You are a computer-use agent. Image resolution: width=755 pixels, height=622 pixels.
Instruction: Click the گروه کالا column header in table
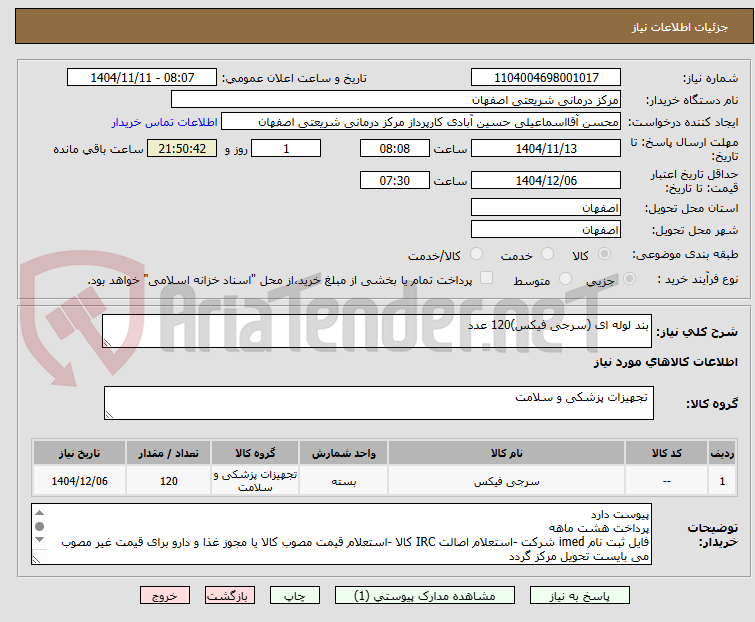pos(255,453)
